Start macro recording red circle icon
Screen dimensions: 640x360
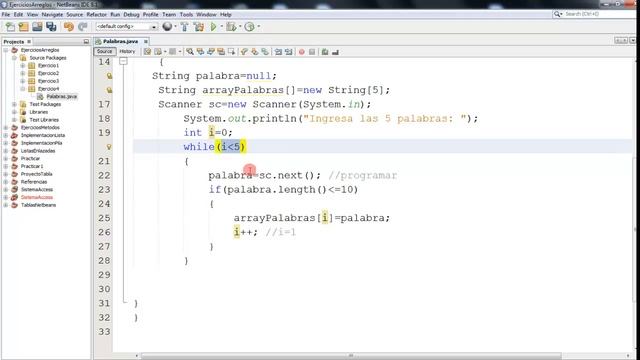point(302,52)
